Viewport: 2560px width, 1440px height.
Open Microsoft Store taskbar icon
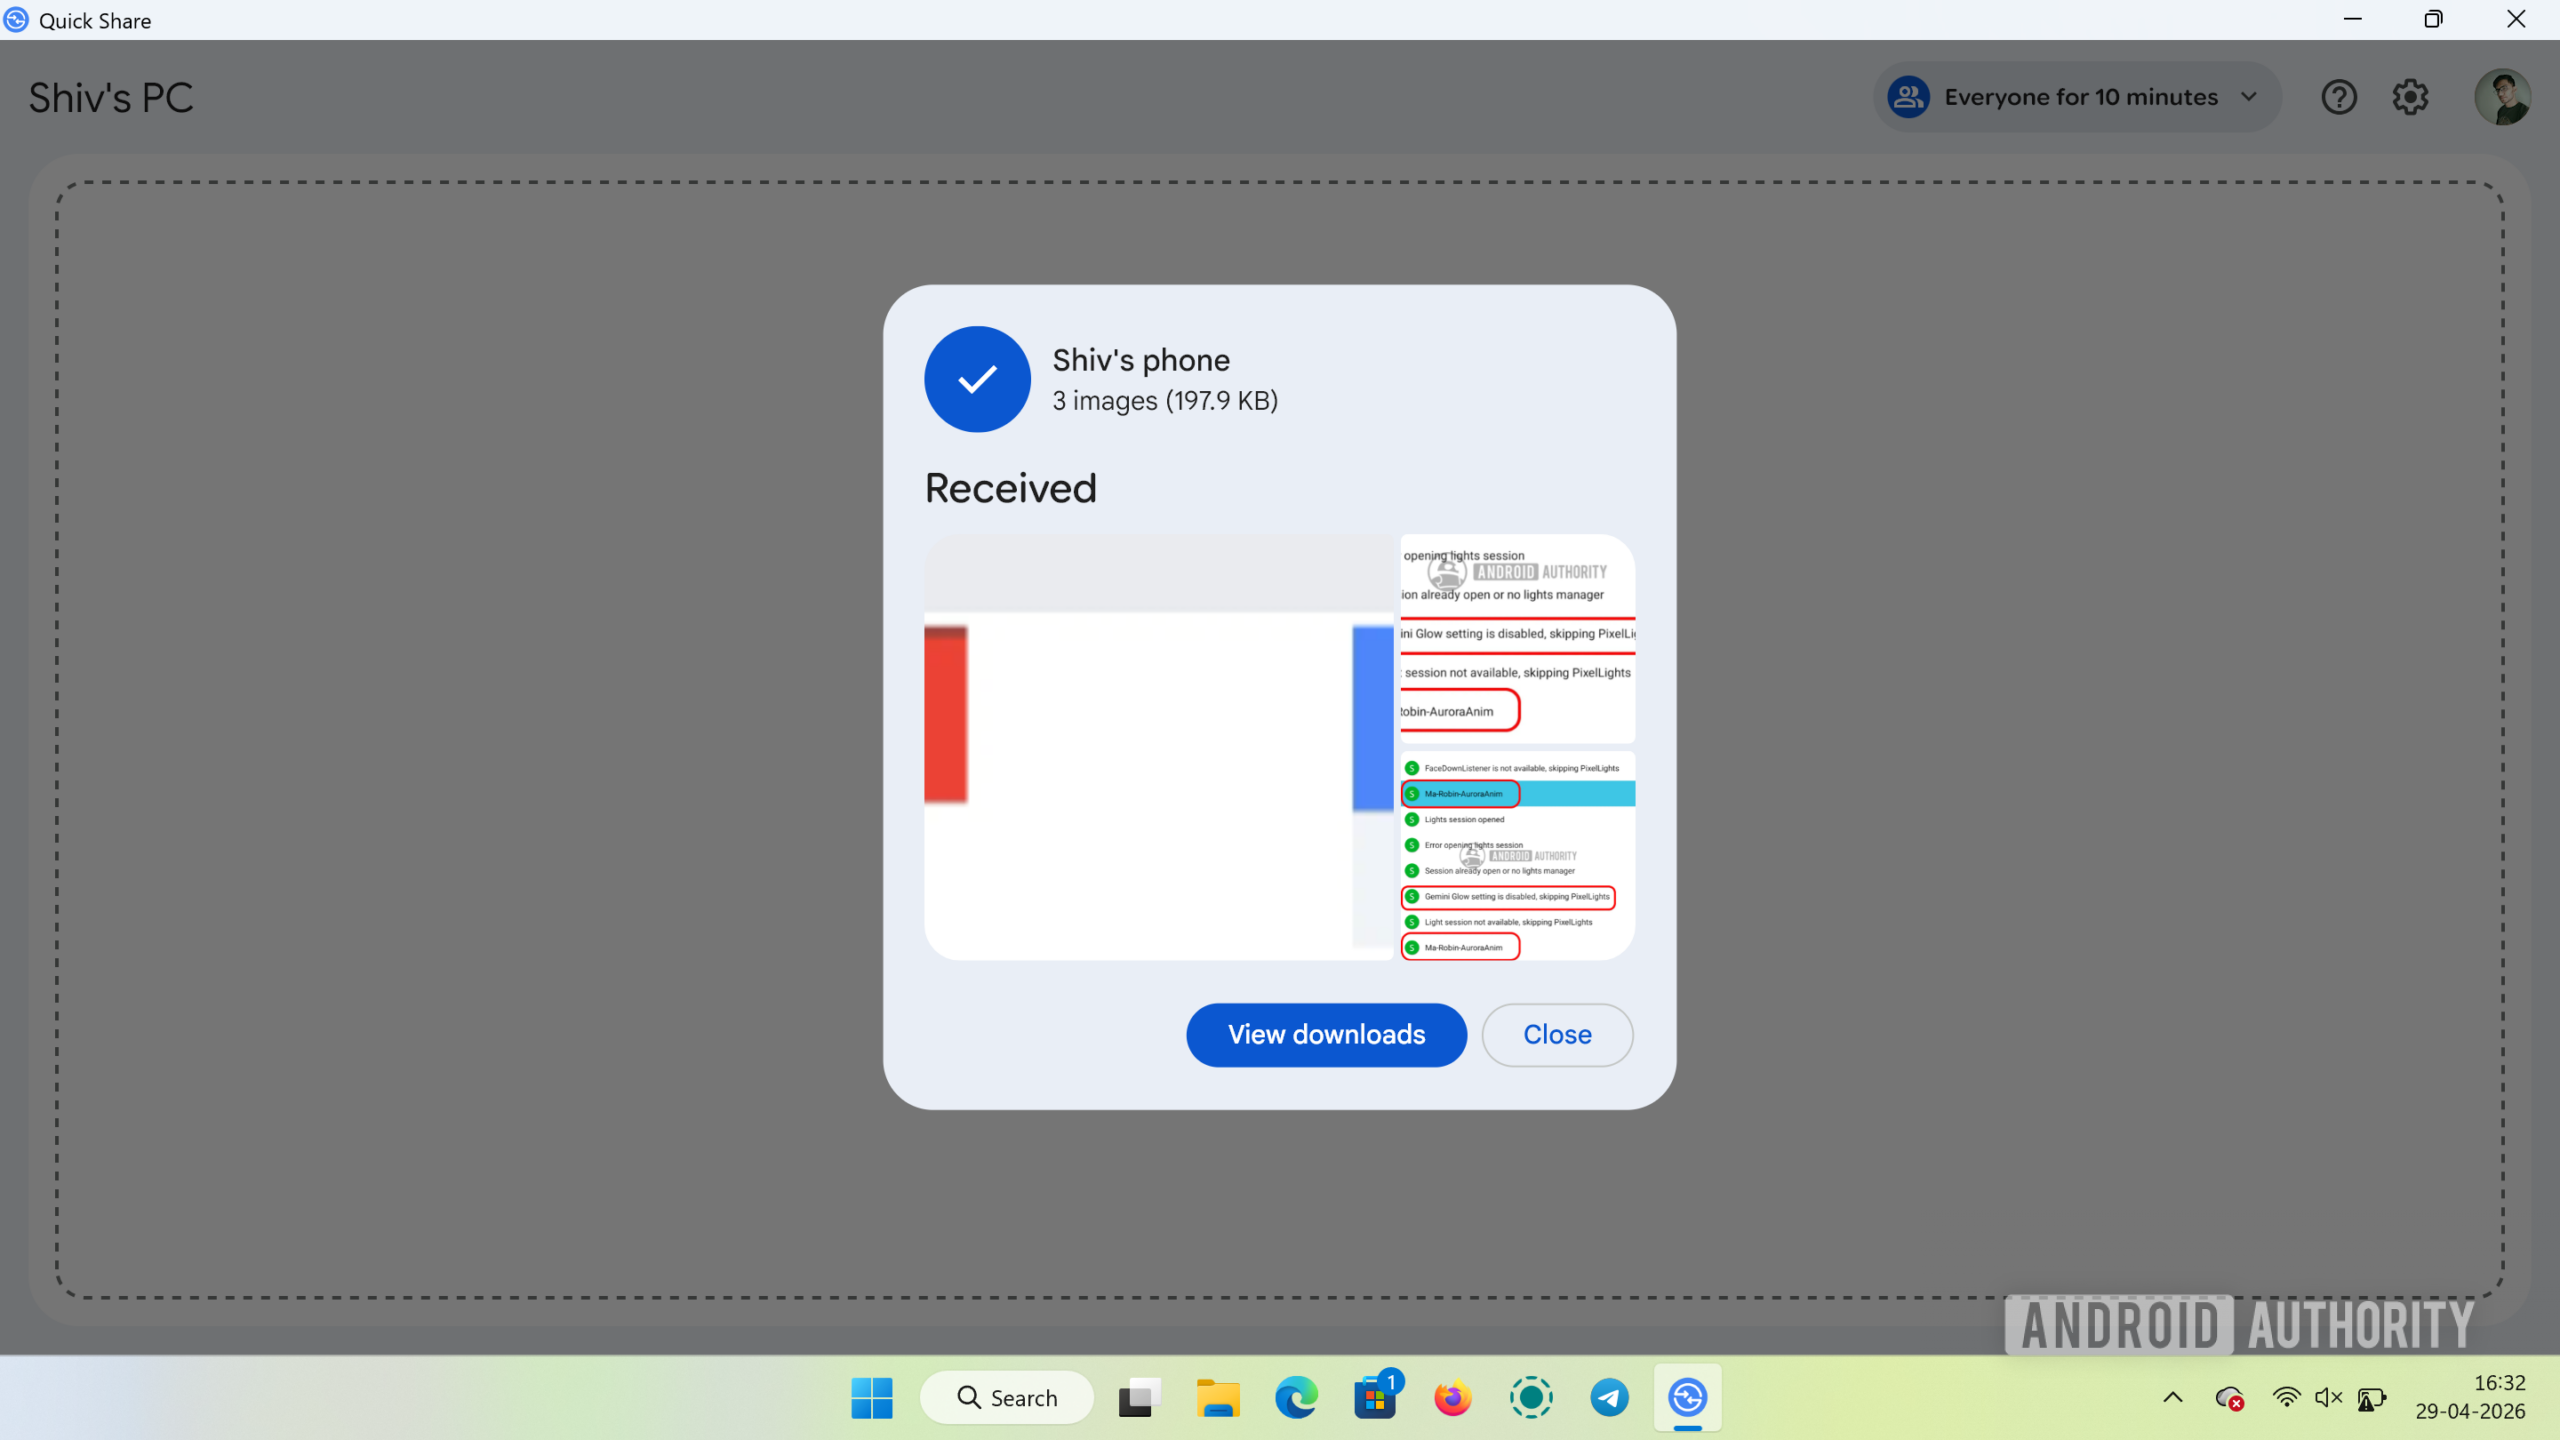click(1375, 1397)
